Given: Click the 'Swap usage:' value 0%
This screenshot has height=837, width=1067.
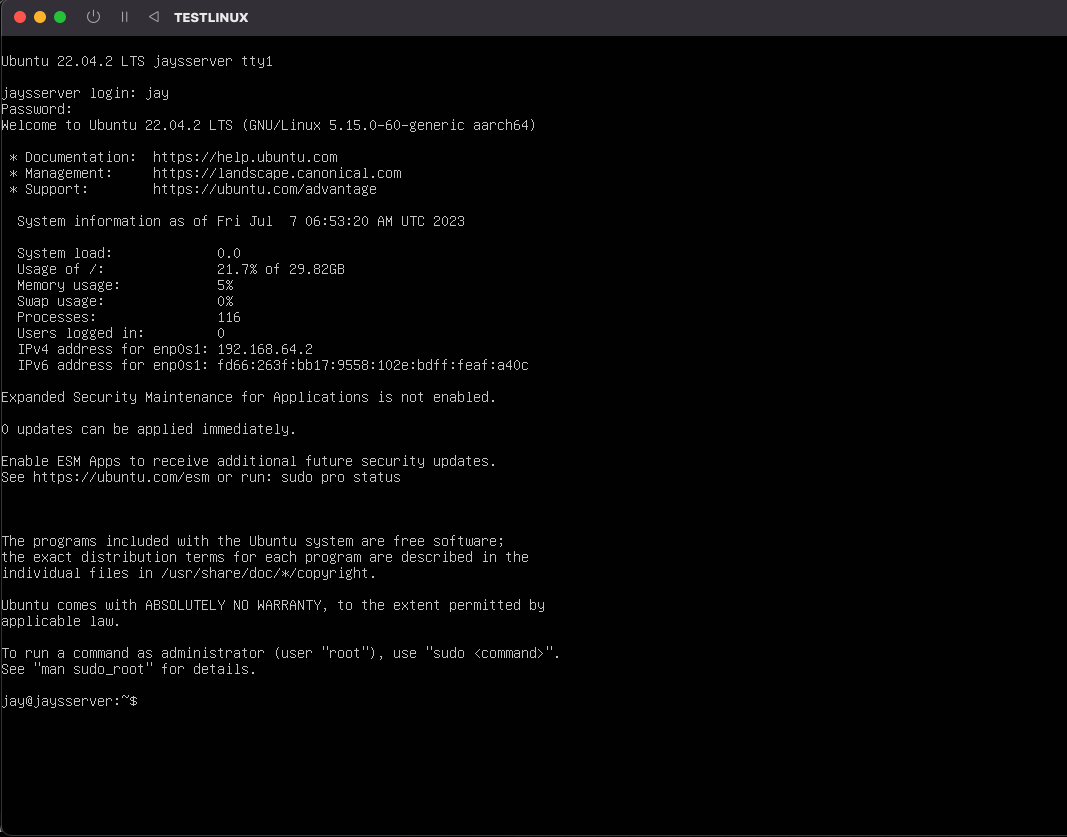Looking at the screenshot, I should (x=225, y=301).
